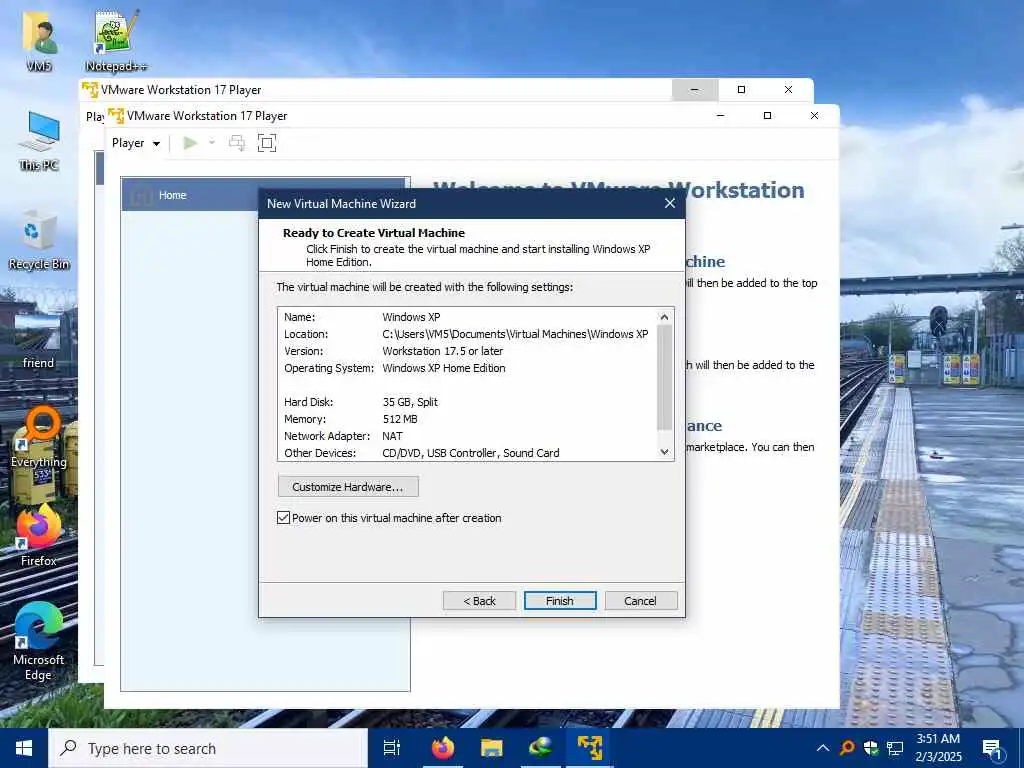Viewport: 1024px width, 768px height.
Task: Show hidden system tray icons chevron
Action: pyautogui.click(x=823, y=748)
